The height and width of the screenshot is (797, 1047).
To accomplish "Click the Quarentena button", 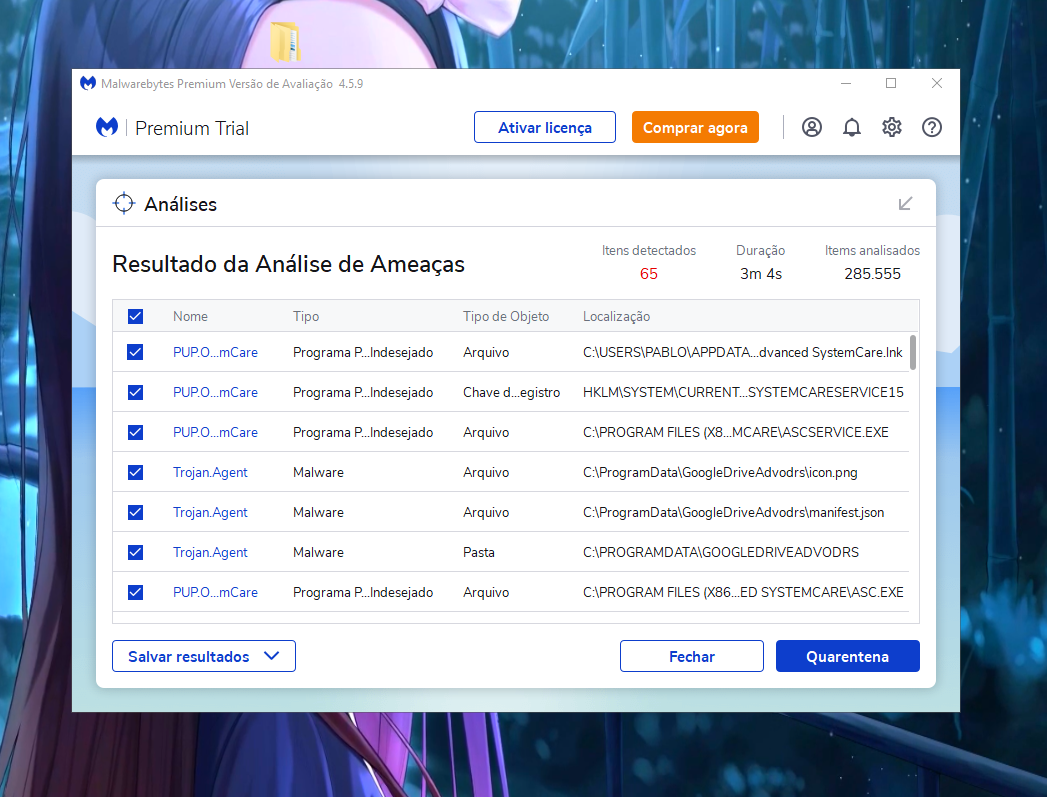I will pos(847,656).
